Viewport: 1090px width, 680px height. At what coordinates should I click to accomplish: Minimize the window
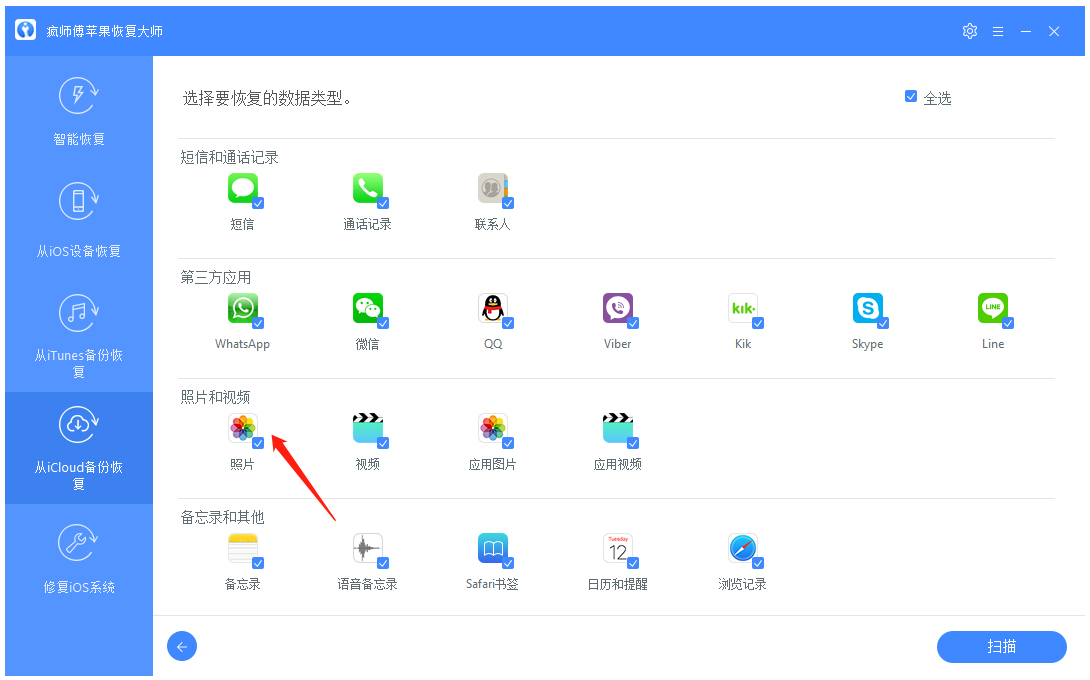point(1026,31)
